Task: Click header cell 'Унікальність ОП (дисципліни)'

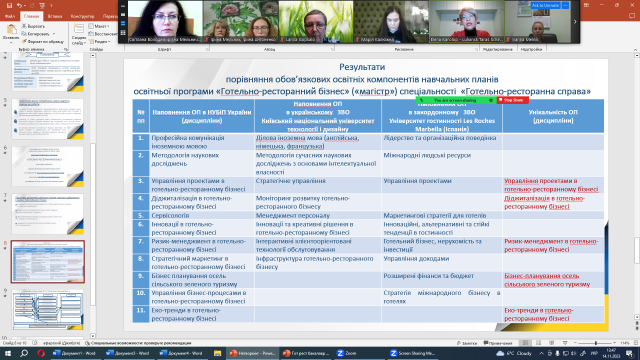Action: (x=553, y=116)
